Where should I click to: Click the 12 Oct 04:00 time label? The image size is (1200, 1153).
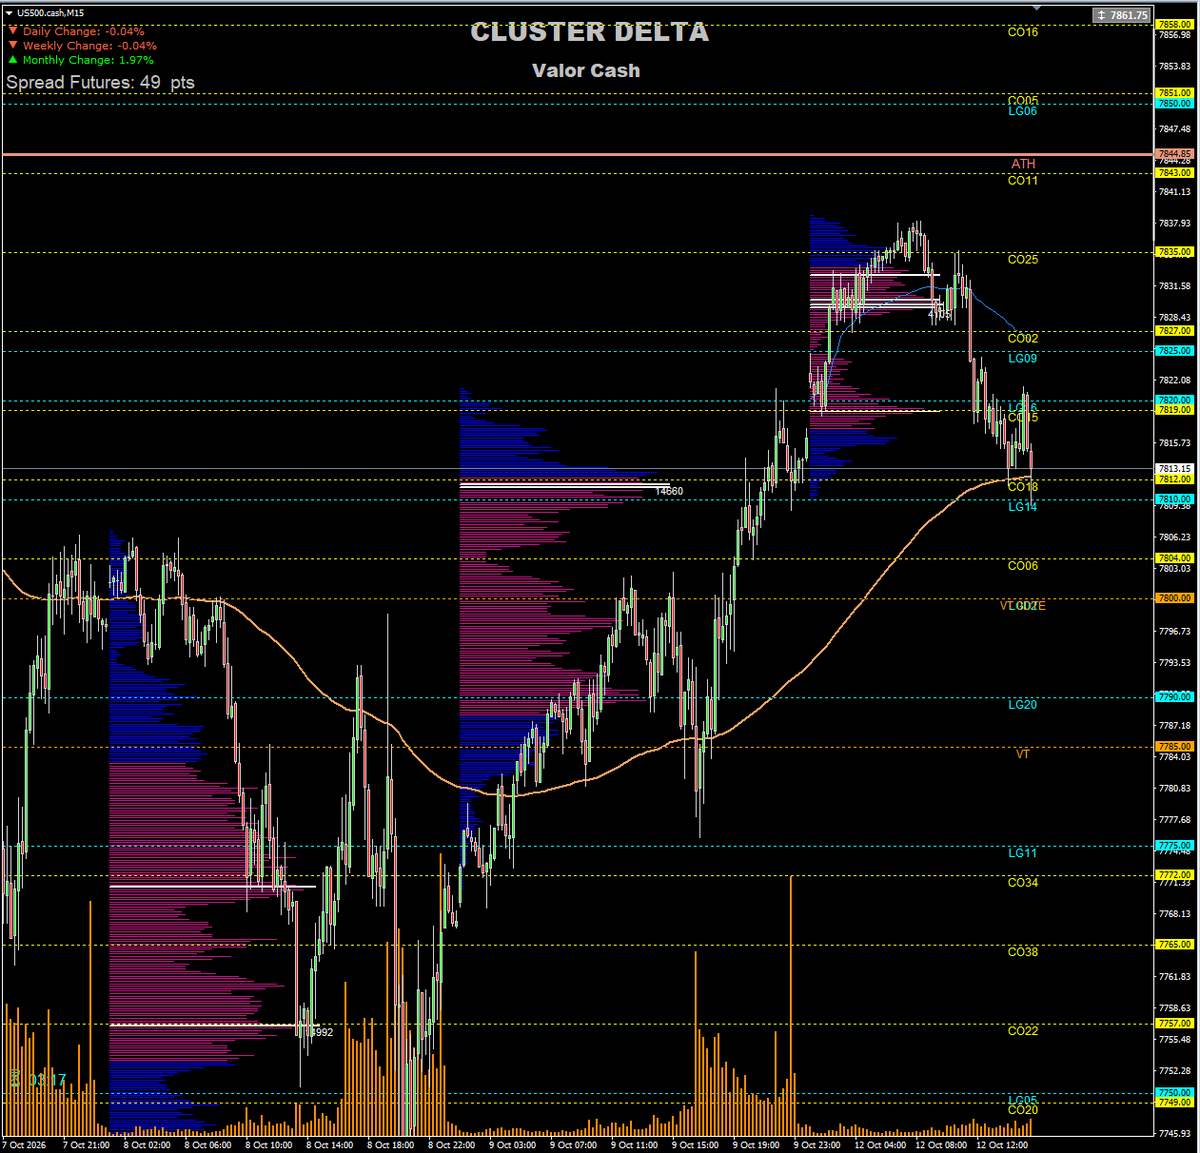(x=882, y=1145)
